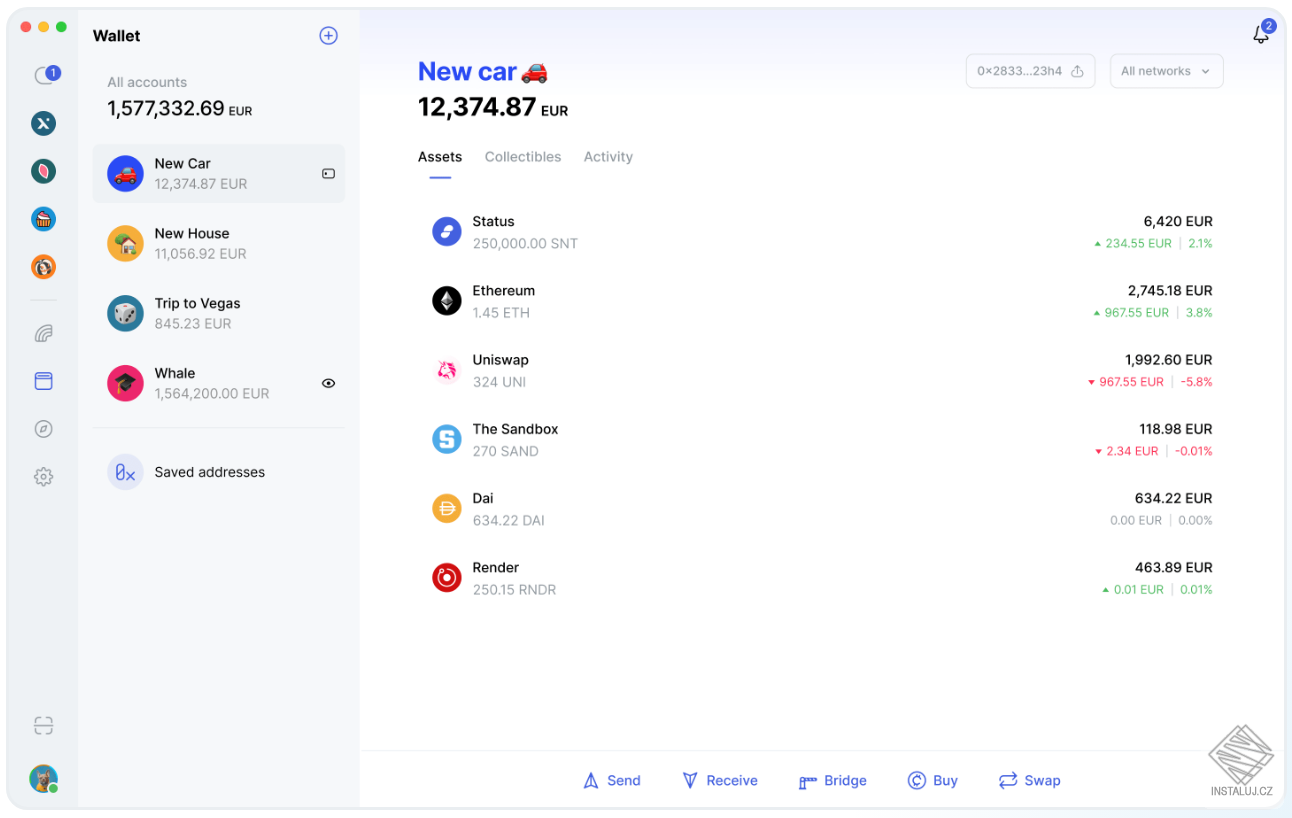Screen dimensions: 1292x818
Task: Click the Trip to Vegas dice avatar
Action: pyautogui.click(x=125, y=314)
